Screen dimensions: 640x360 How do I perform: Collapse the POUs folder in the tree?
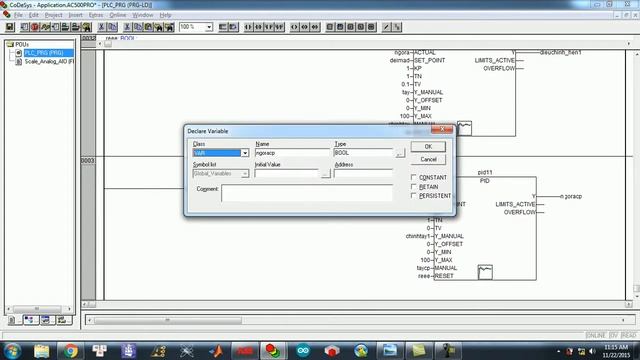tap(10, 44)
